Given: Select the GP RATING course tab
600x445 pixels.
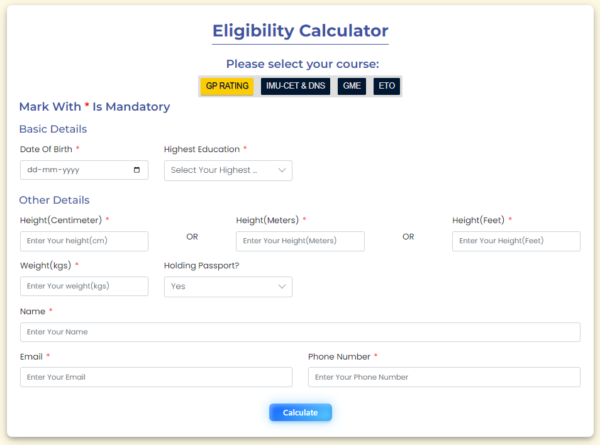Looking at the screenshot, I should pyautogui.click(x=227, y=86).
